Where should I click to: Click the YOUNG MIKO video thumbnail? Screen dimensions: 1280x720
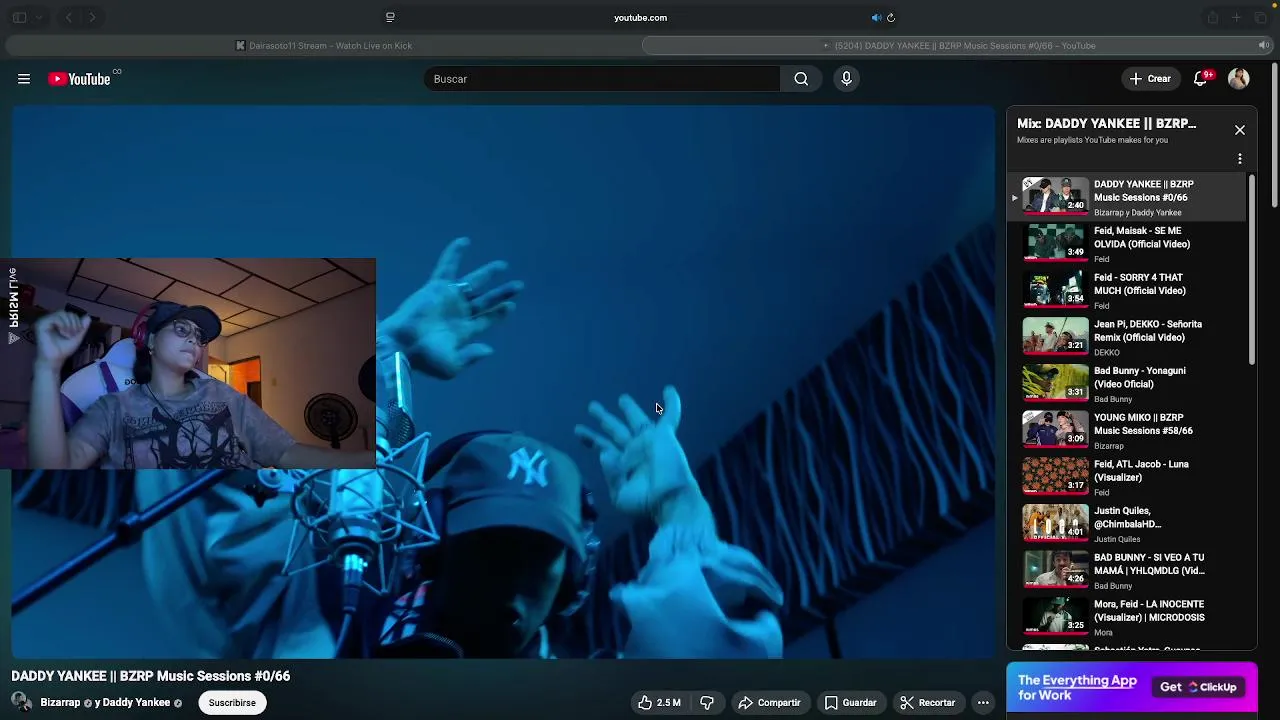(x=1055, y=428)
